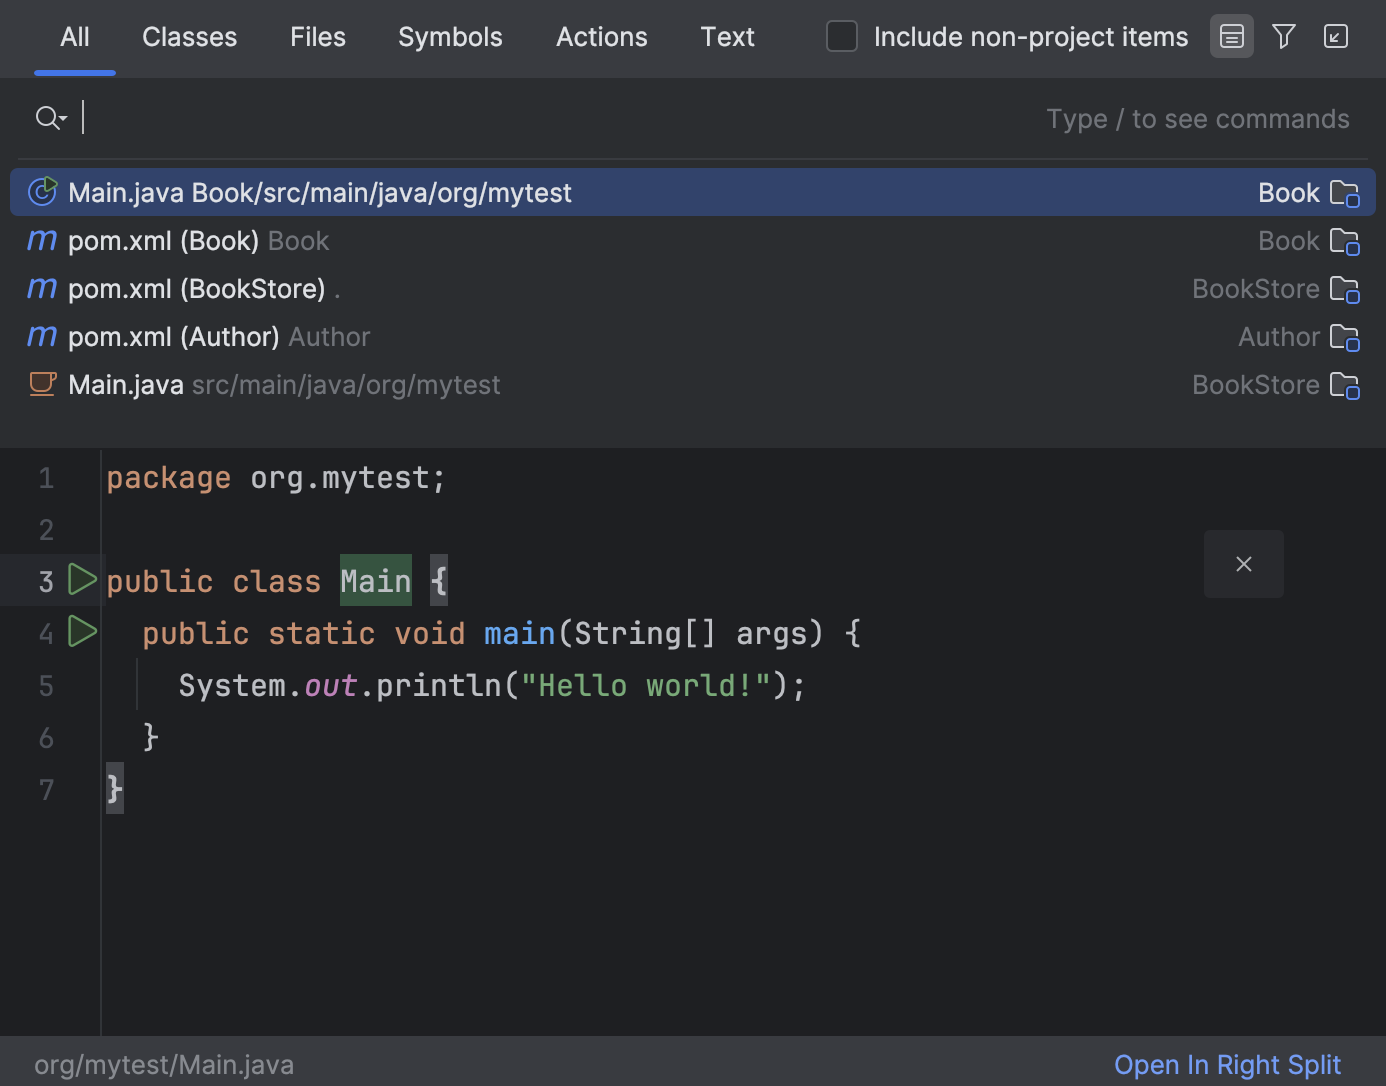Switch to the Classes tab
The width and height of the screenshot is (1386, 1086).
point(189,37)
